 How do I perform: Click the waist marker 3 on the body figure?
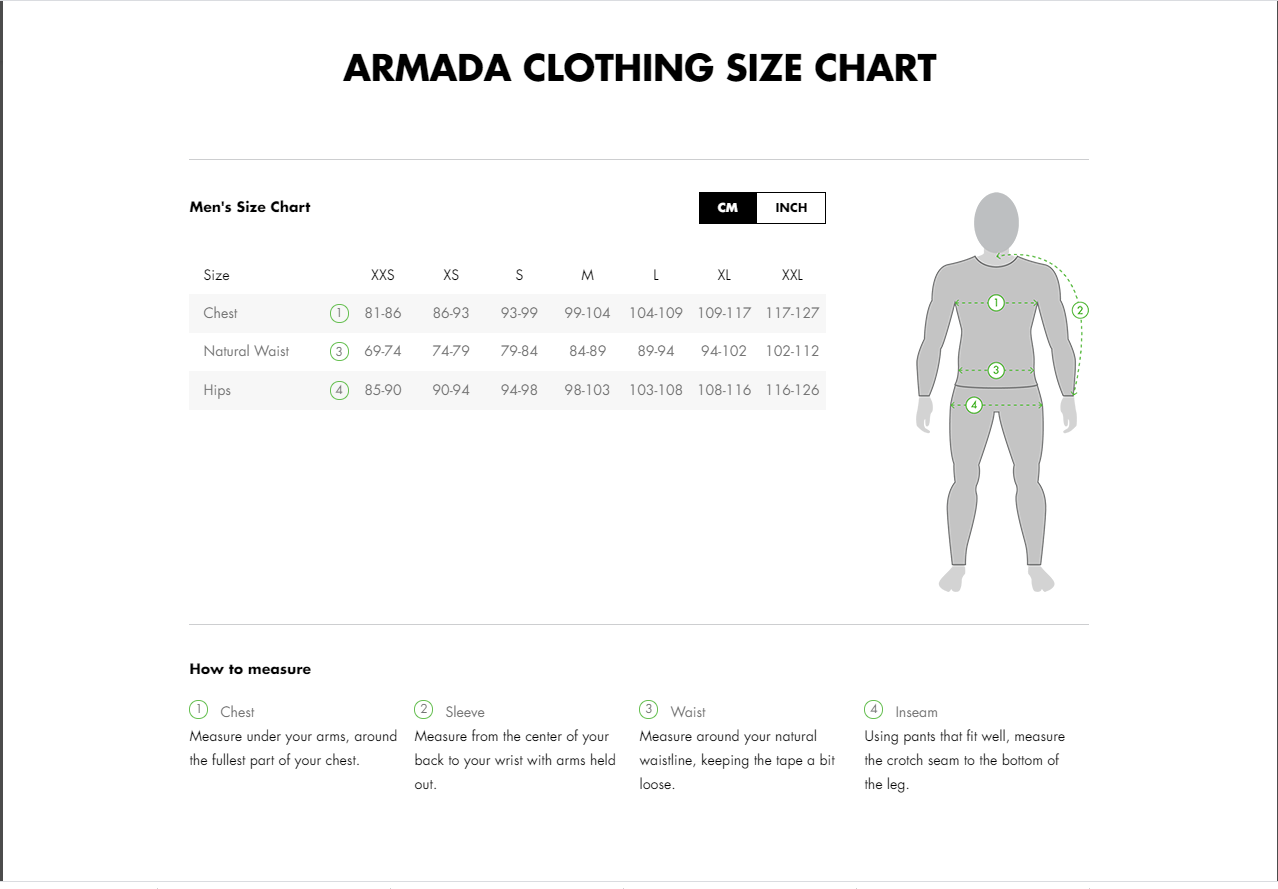(995, 370)
